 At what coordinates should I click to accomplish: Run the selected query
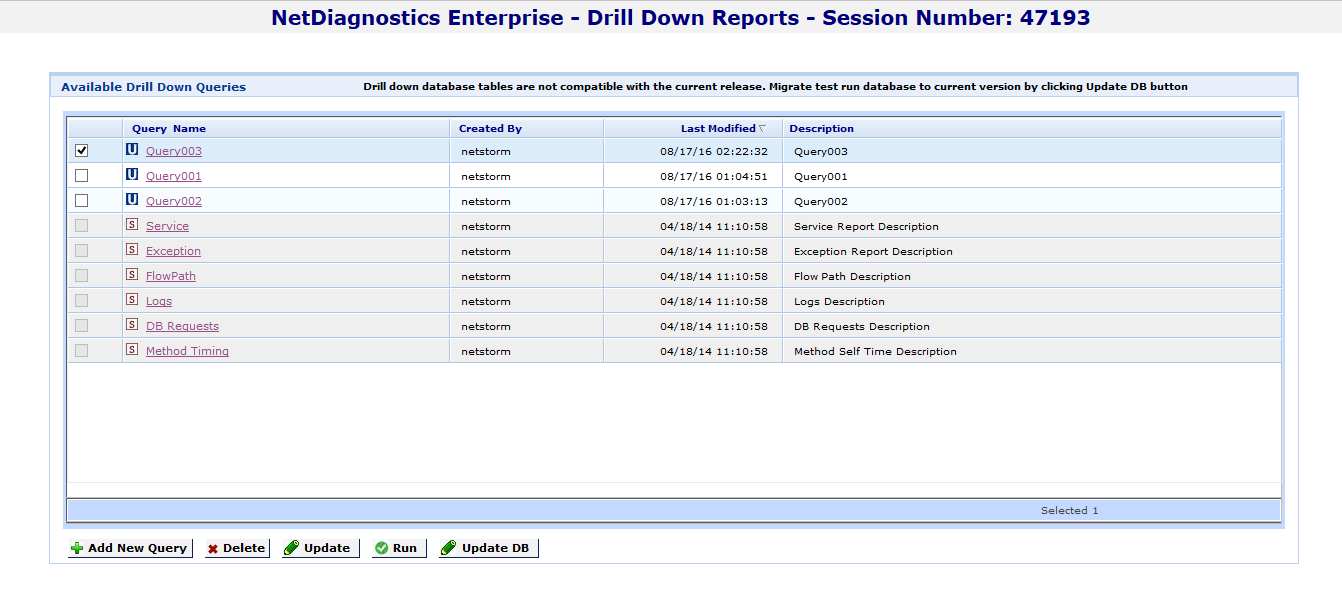[398, 548]
